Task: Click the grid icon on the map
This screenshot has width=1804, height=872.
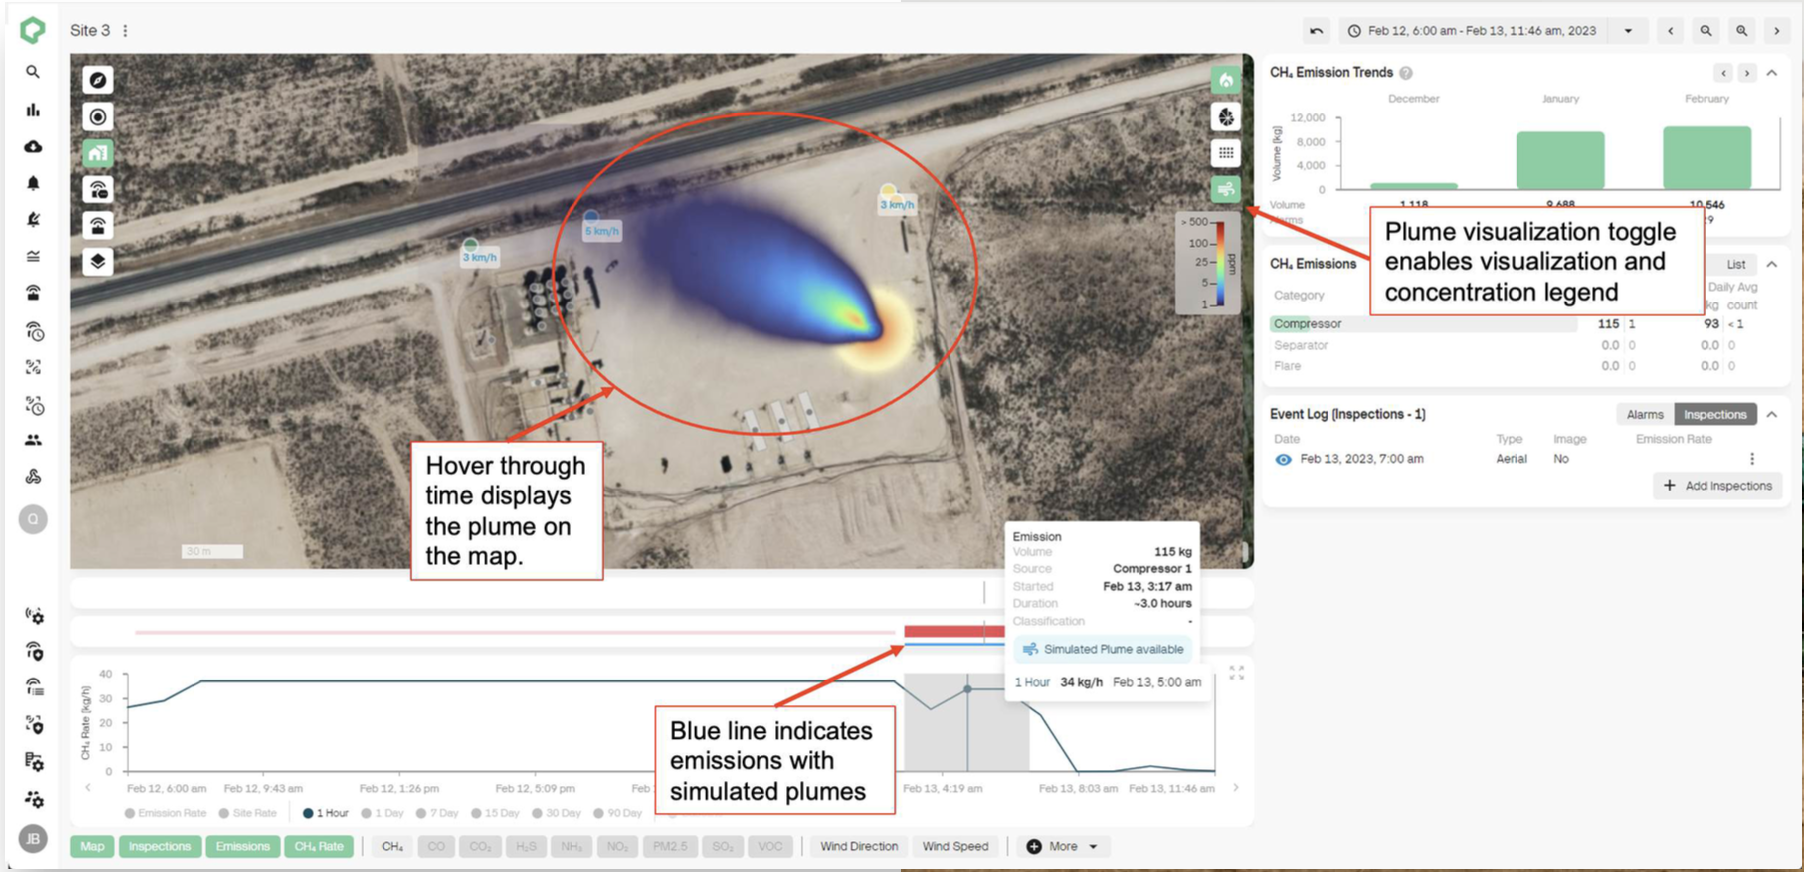Action: pos(1226,153)
